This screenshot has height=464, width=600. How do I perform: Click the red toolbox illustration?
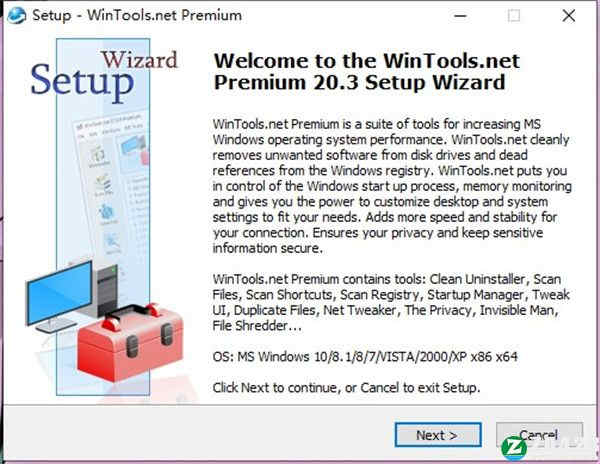(x=129, y=340)
